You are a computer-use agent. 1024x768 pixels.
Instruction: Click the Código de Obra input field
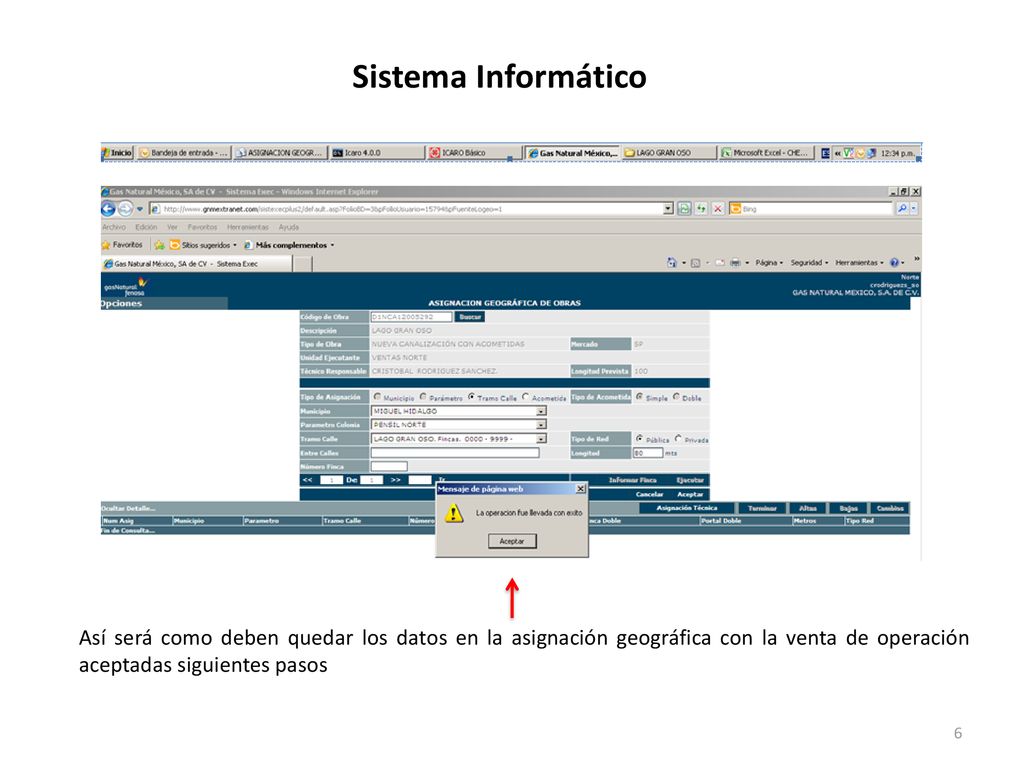(x=411, y=317)
